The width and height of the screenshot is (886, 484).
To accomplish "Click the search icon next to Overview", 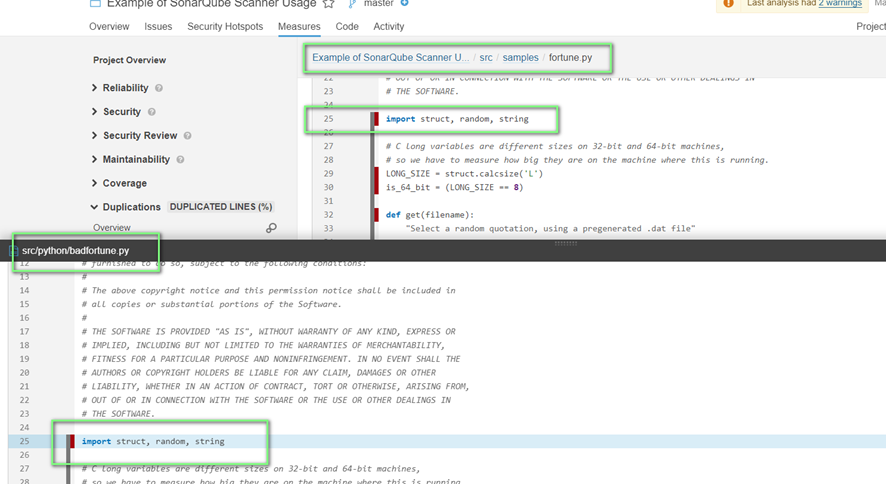I will point(271,228).
